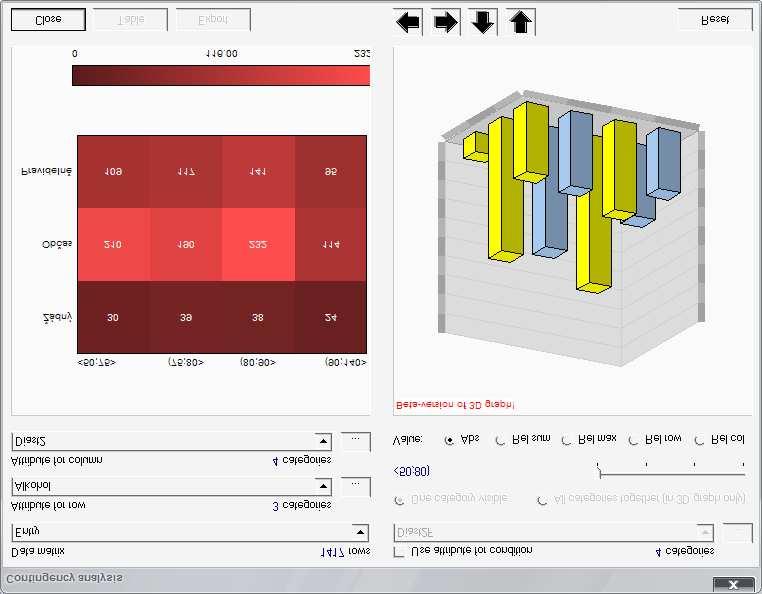The image size is (762, 594).
Task: Click the (90;140> column label
Action: [346, 363]
